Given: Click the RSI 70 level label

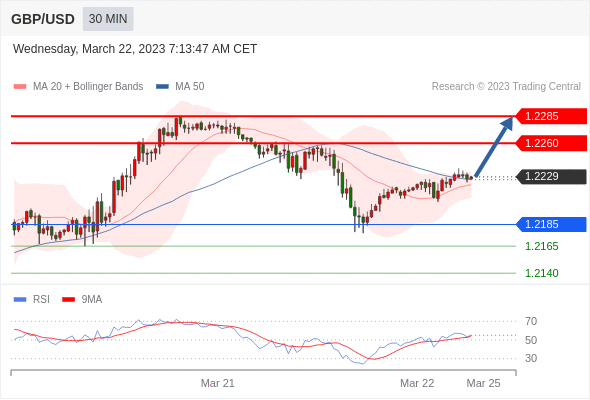Looking at the screenshot, I should tap(531, 321).
